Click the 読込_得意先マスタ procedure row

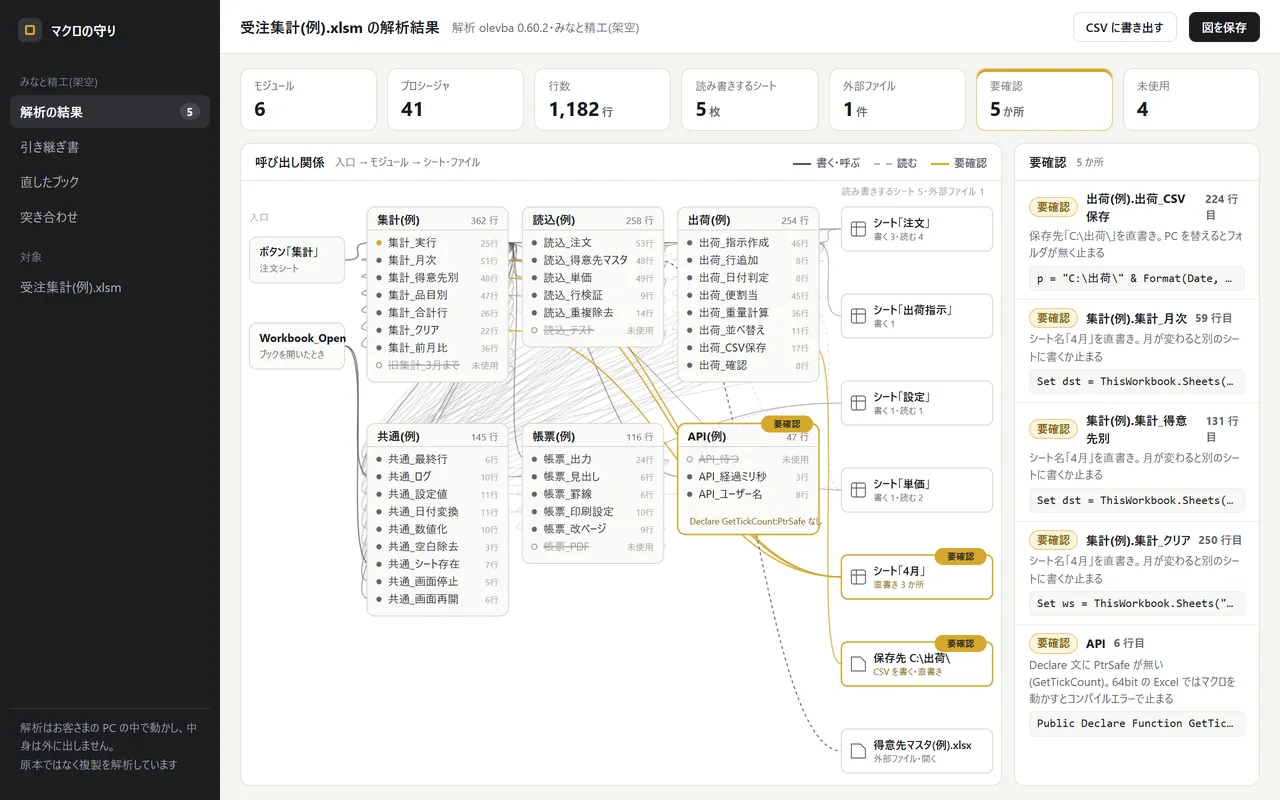pos(593,260)
